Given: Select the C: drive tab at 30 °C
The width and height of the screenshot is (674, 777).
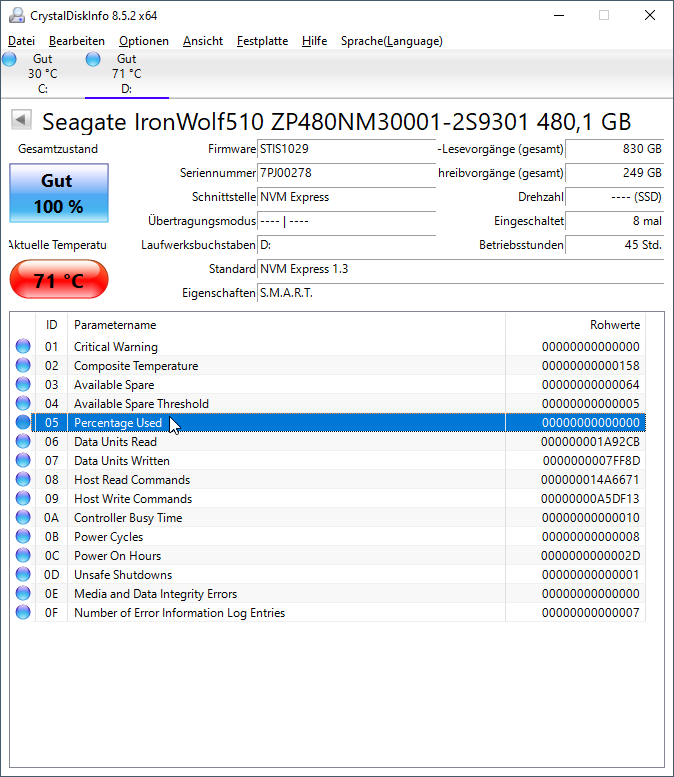Looking at the screenshot, I should click(43, 74).
